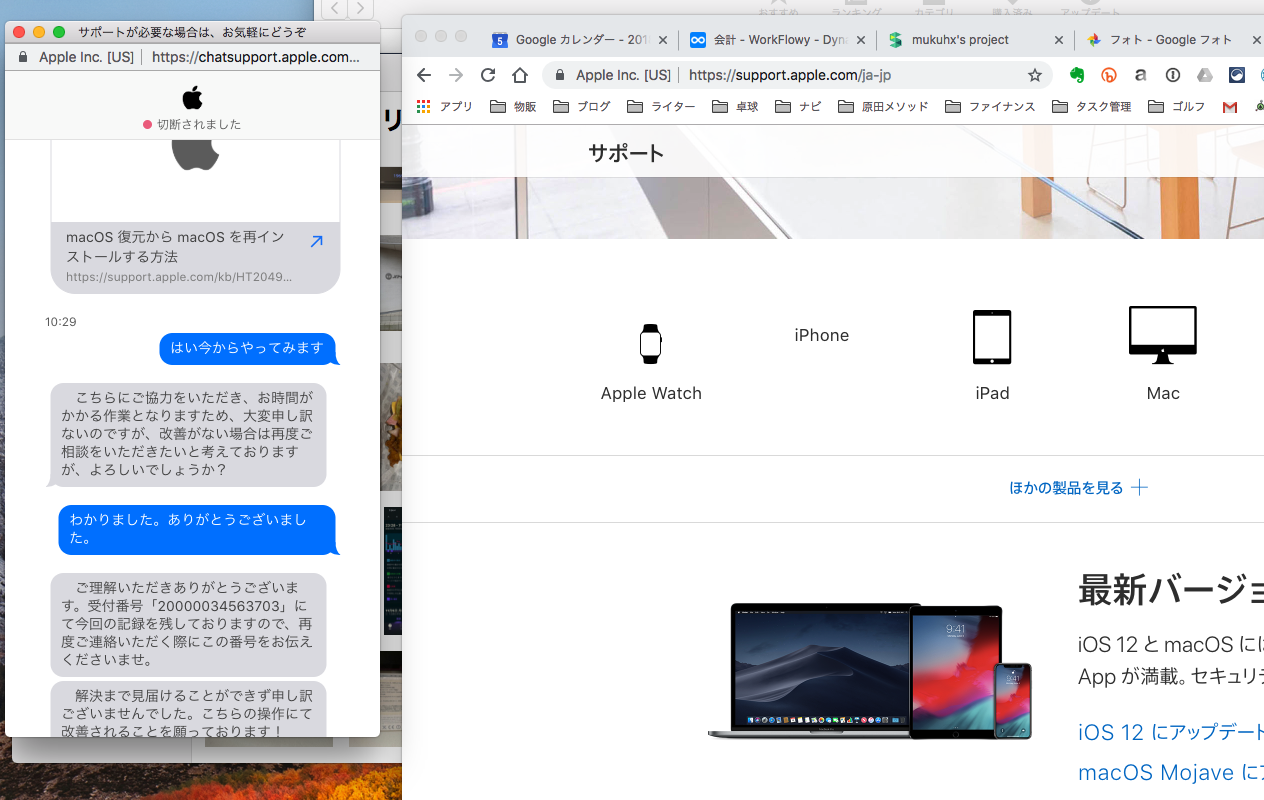Click message containing 受付番号 20000034563703
Viewport: 1264px width, 800px height.
pyautogui.click(x=188, y=624)
